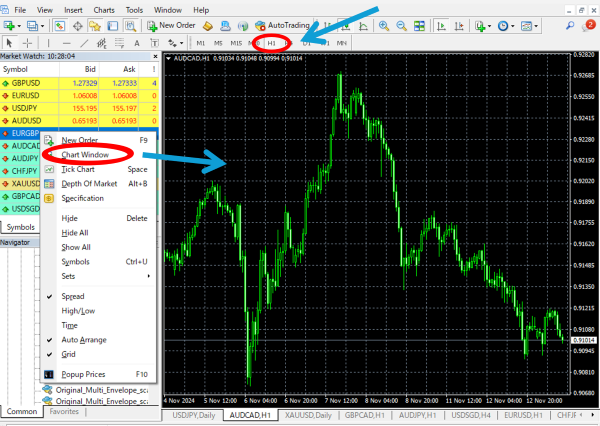Image resolution: width=600 pixels, height=426 pixels.
Task: Open chart Templates icon
Action: tap(527, 26)
